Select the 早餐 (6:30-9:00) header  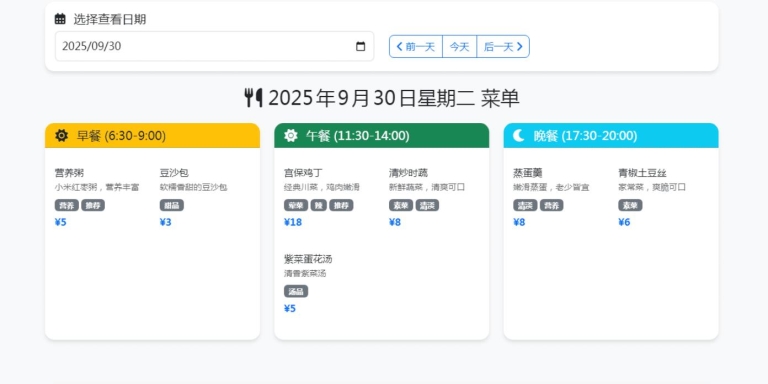click(x=152, y=136)
